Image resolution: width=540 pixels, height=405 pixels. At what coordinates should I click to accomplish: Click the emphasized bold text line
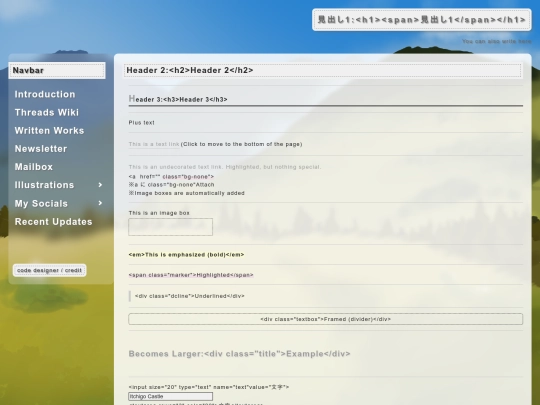pos(186,255)
